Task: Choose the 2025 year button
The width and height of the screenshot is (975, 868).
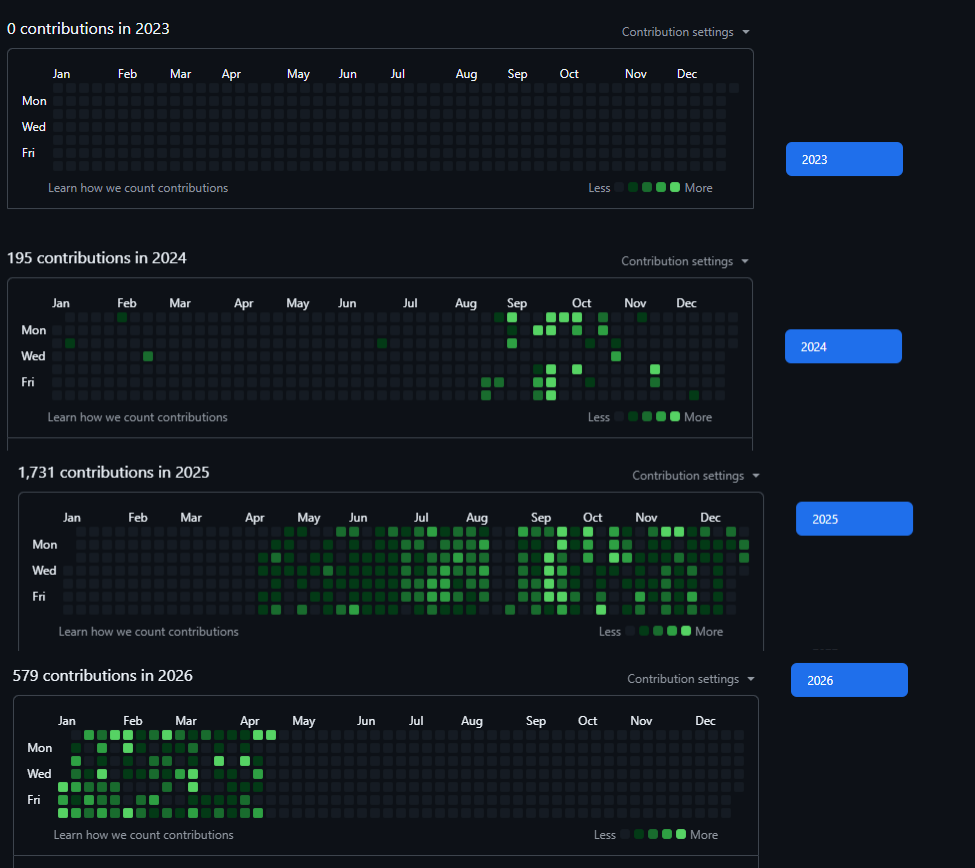Action: [854, 519]
